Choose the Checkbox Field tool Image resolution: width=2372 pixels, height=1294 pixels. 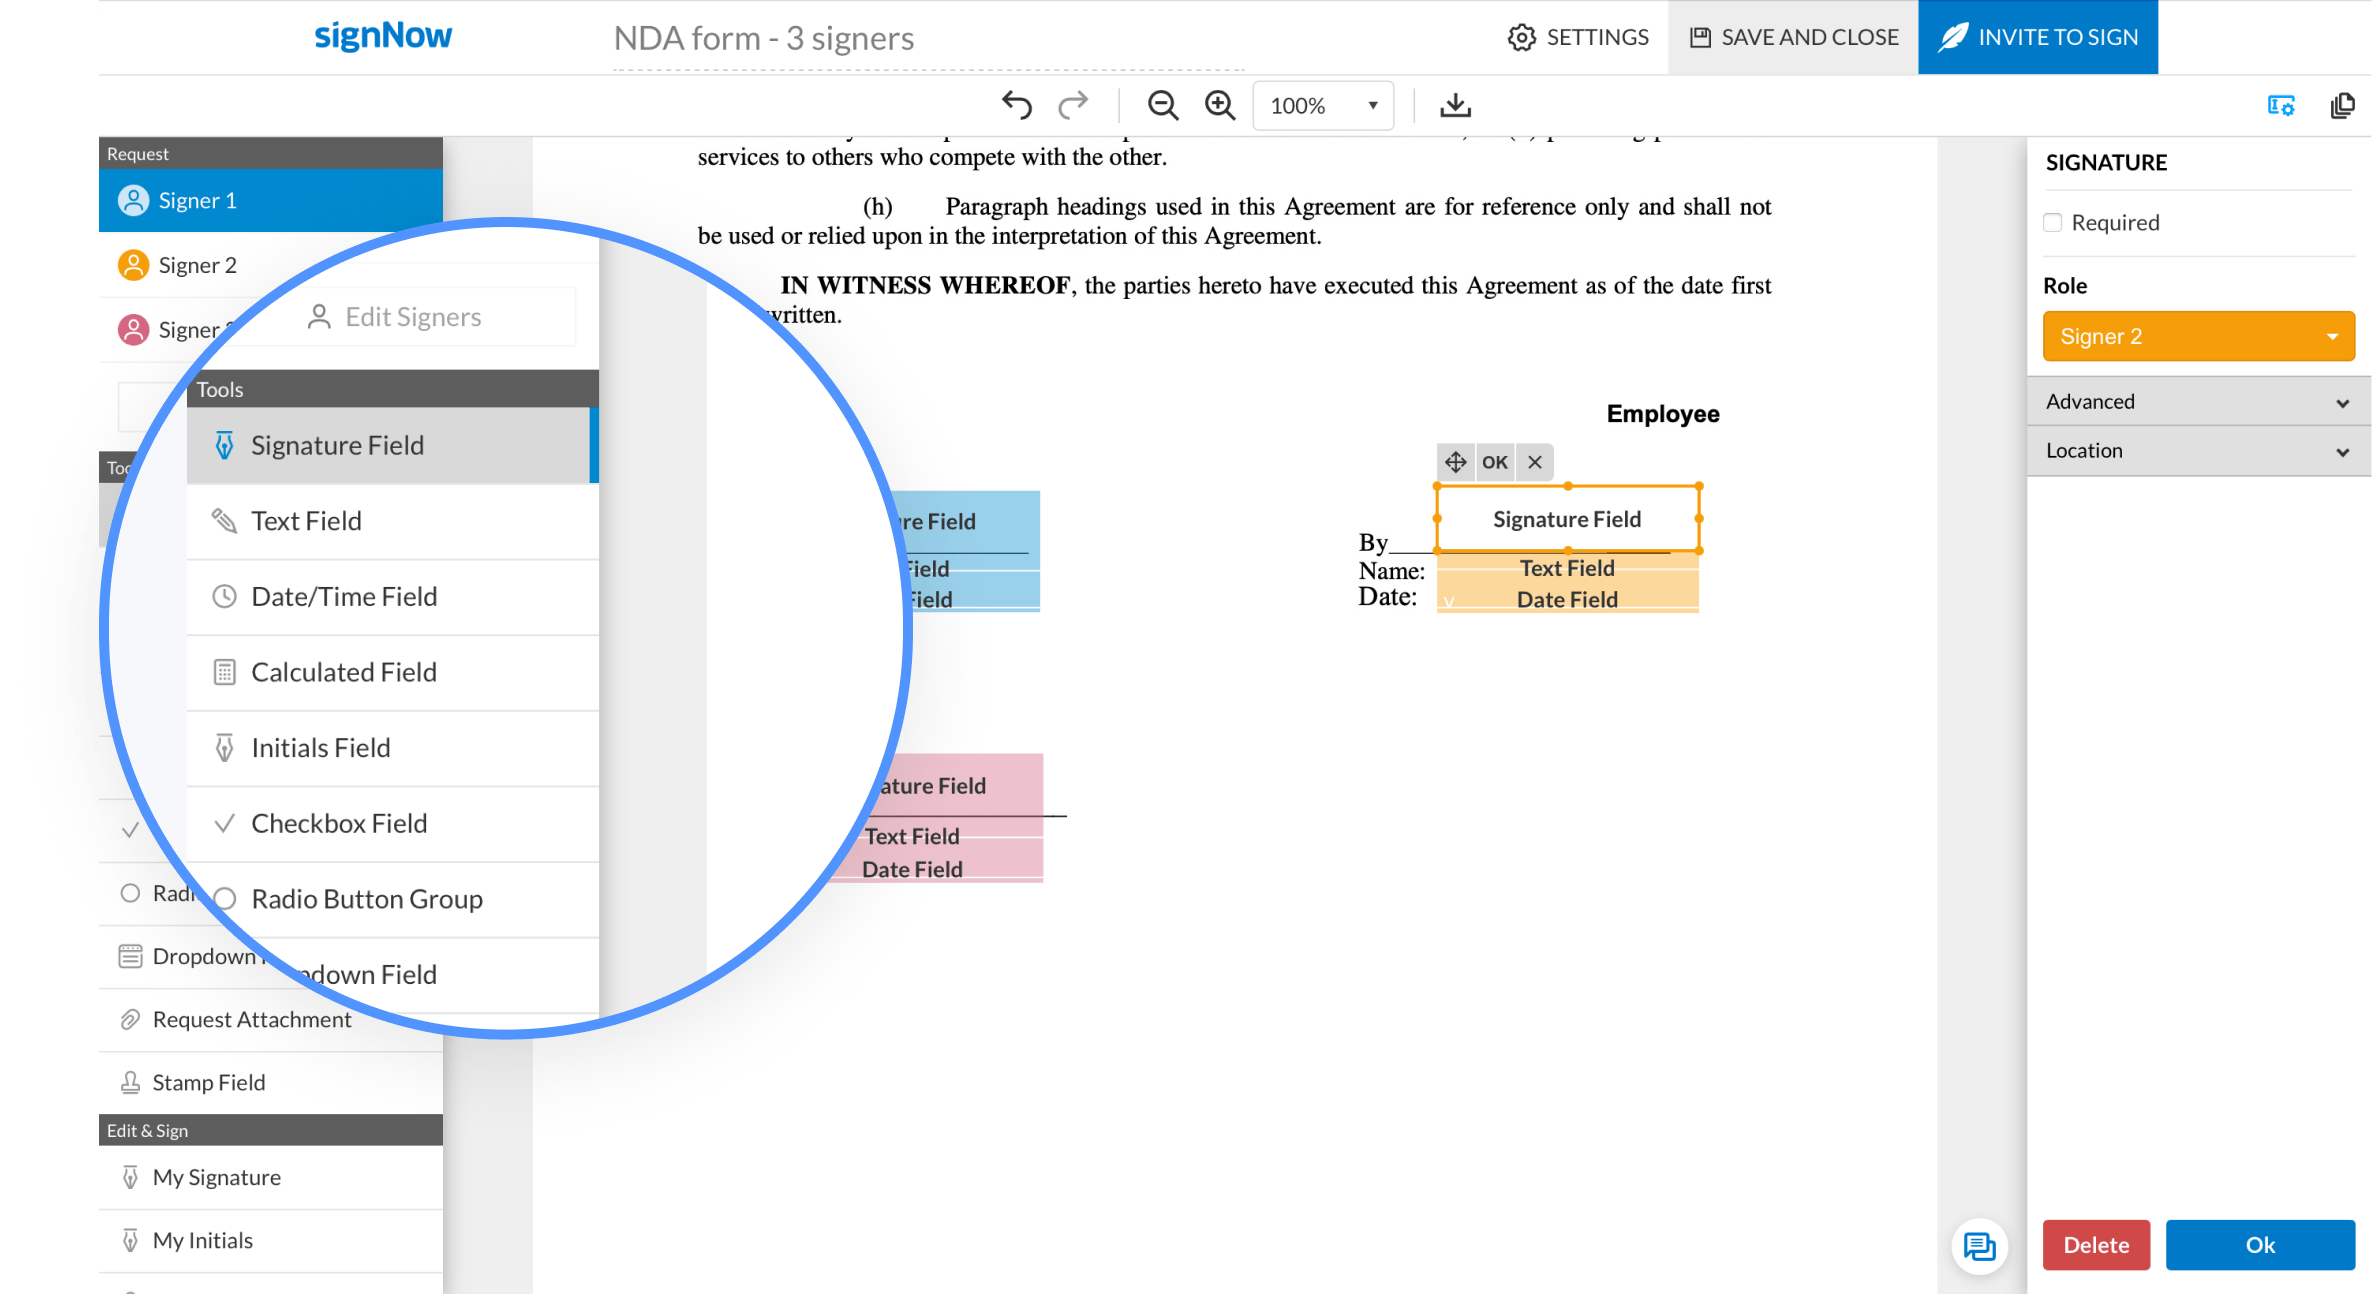click(338, 823)
